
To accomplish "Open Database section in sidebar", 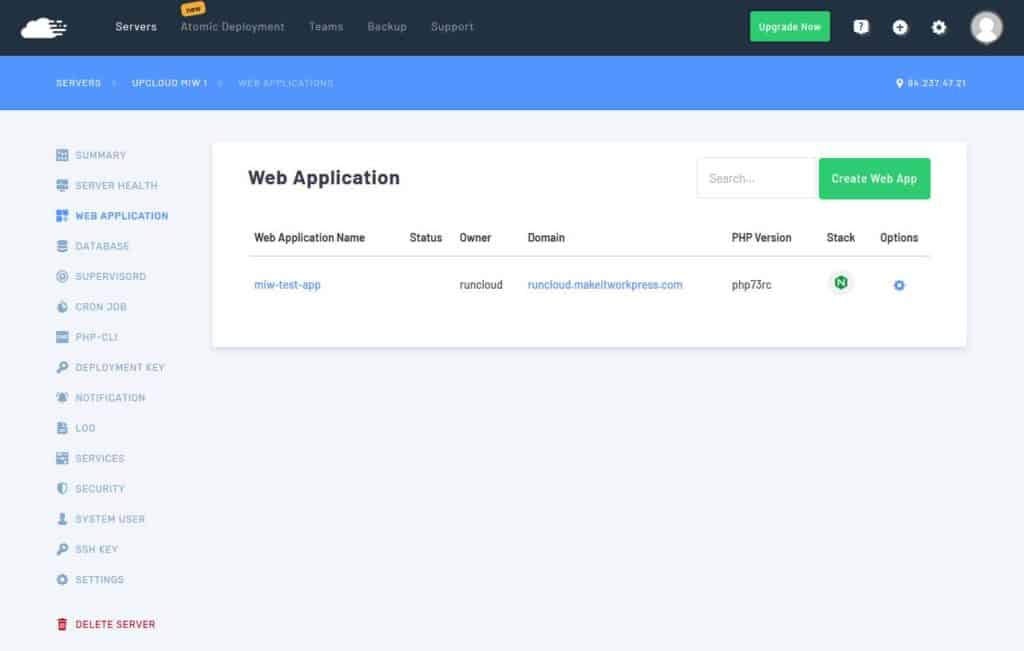I will pyautogui.click(x=102, y=246).
